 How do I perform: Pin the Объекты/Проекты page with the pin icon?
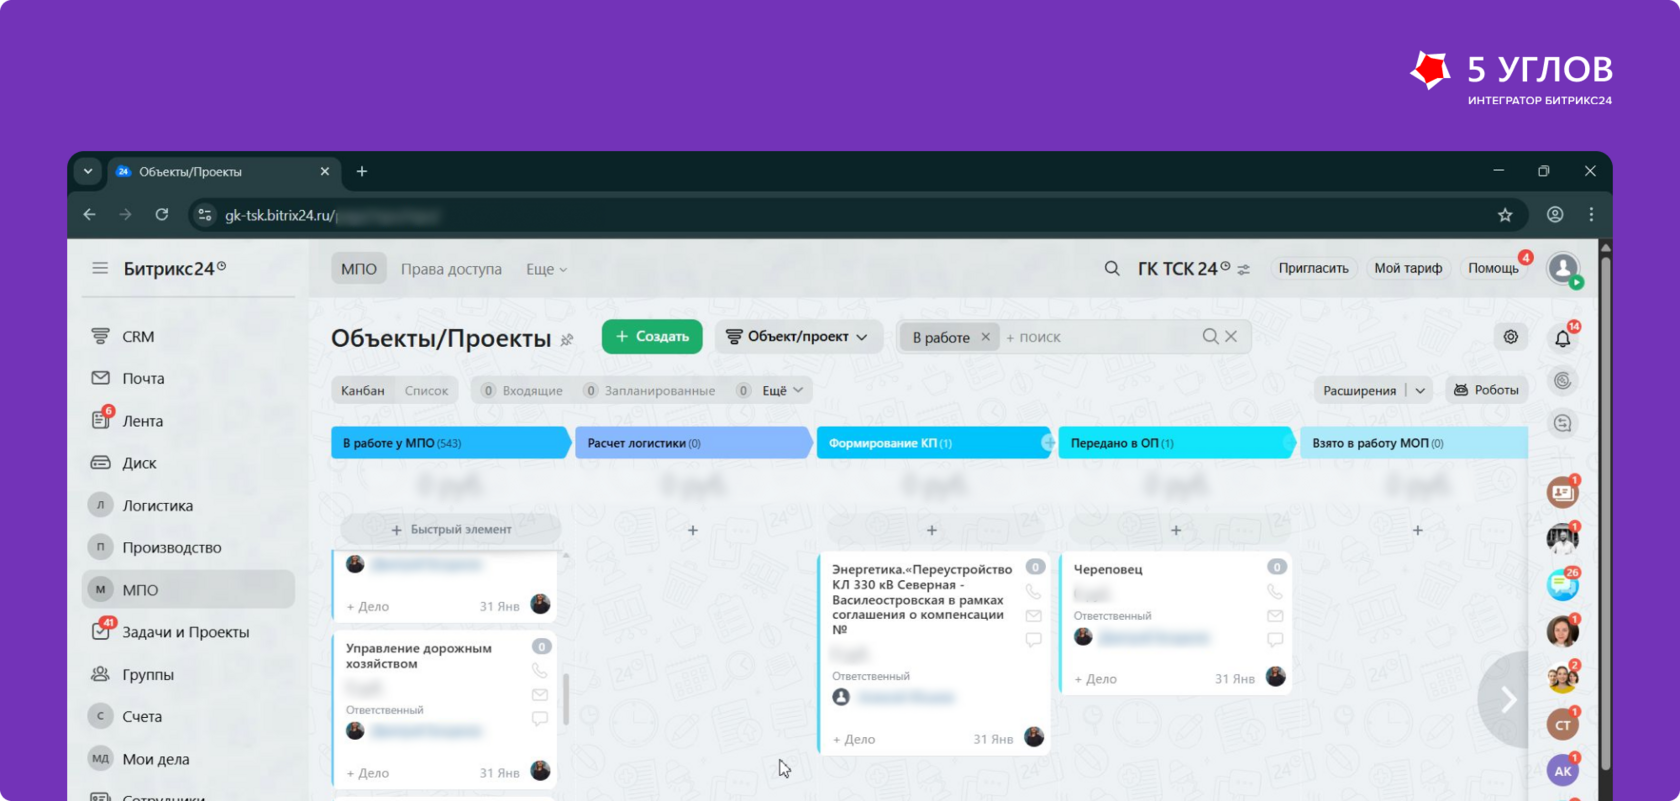click(567, 340)
